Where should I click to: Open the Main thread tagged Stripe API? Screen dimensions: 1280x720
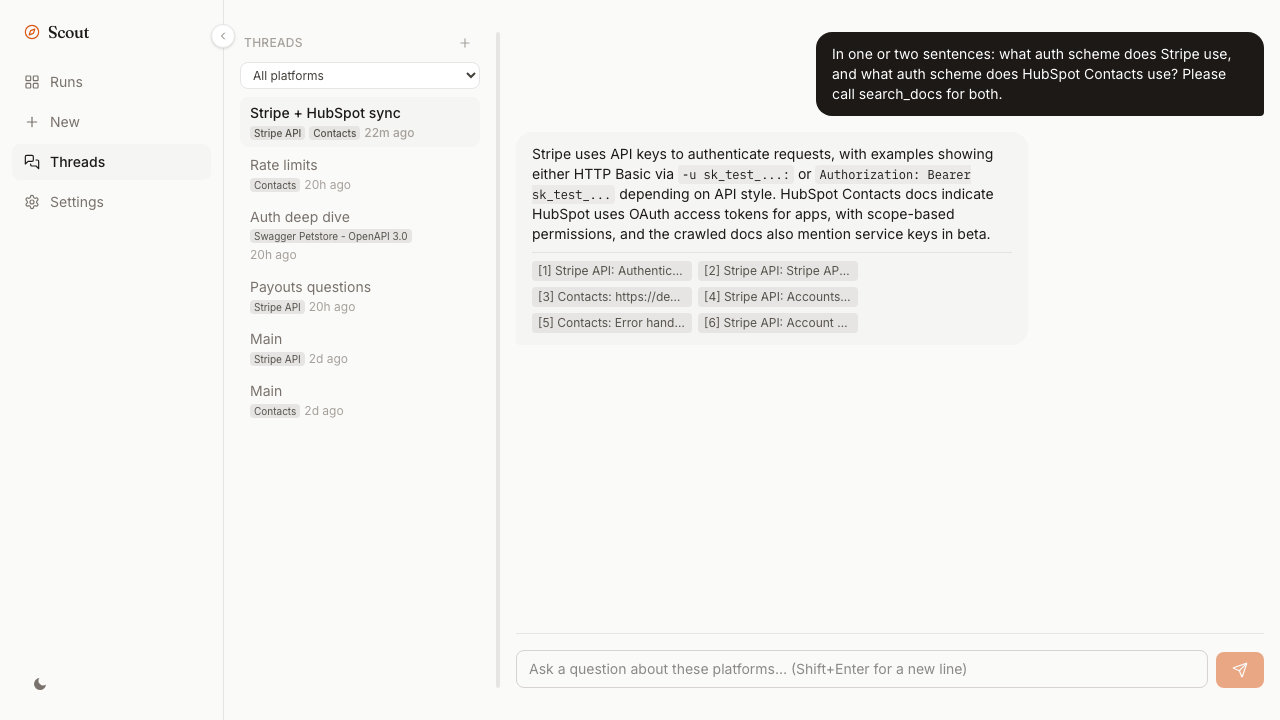[x=360, y=348]
